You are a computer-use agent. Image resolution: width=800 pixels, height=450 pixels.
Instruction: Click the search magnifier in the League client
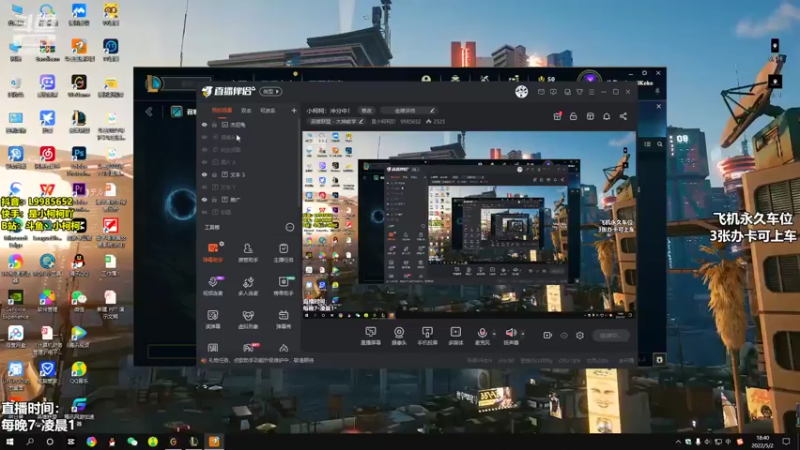(660, 144)
